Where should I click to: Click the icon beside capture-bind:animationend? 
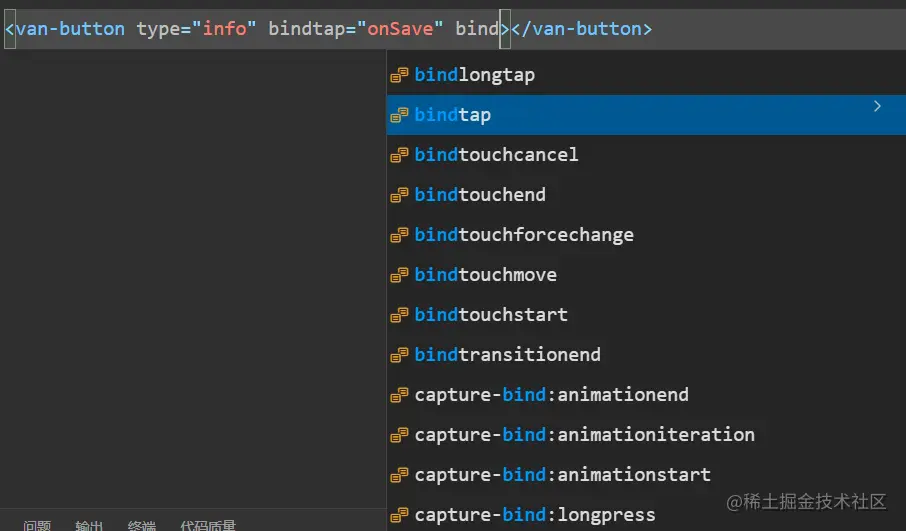399,395
